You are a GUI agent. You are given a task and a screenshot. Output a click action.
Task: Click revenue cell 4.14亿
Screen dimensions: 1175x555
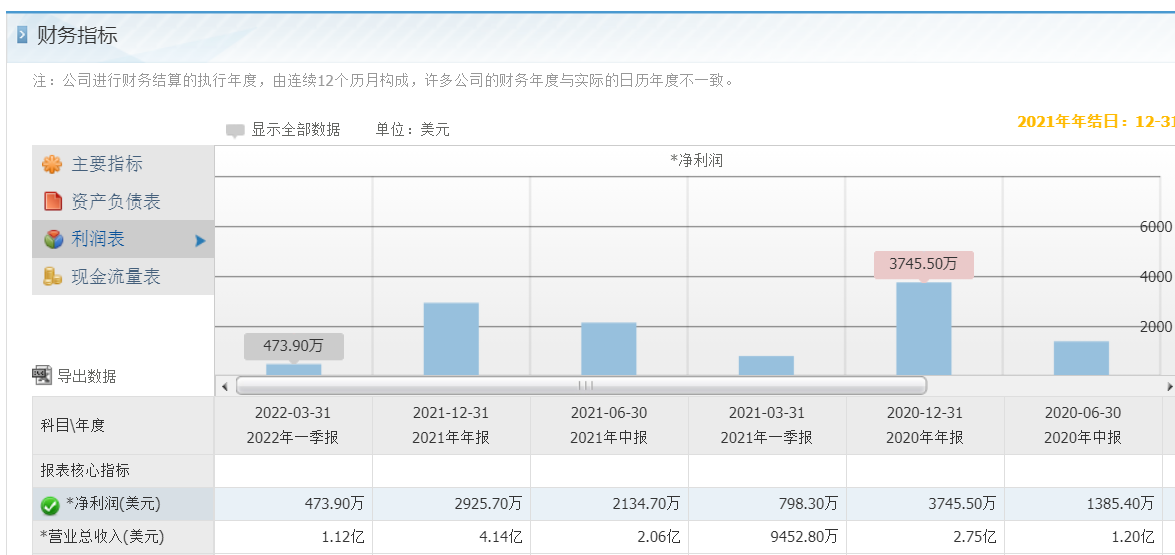point(451,537)
